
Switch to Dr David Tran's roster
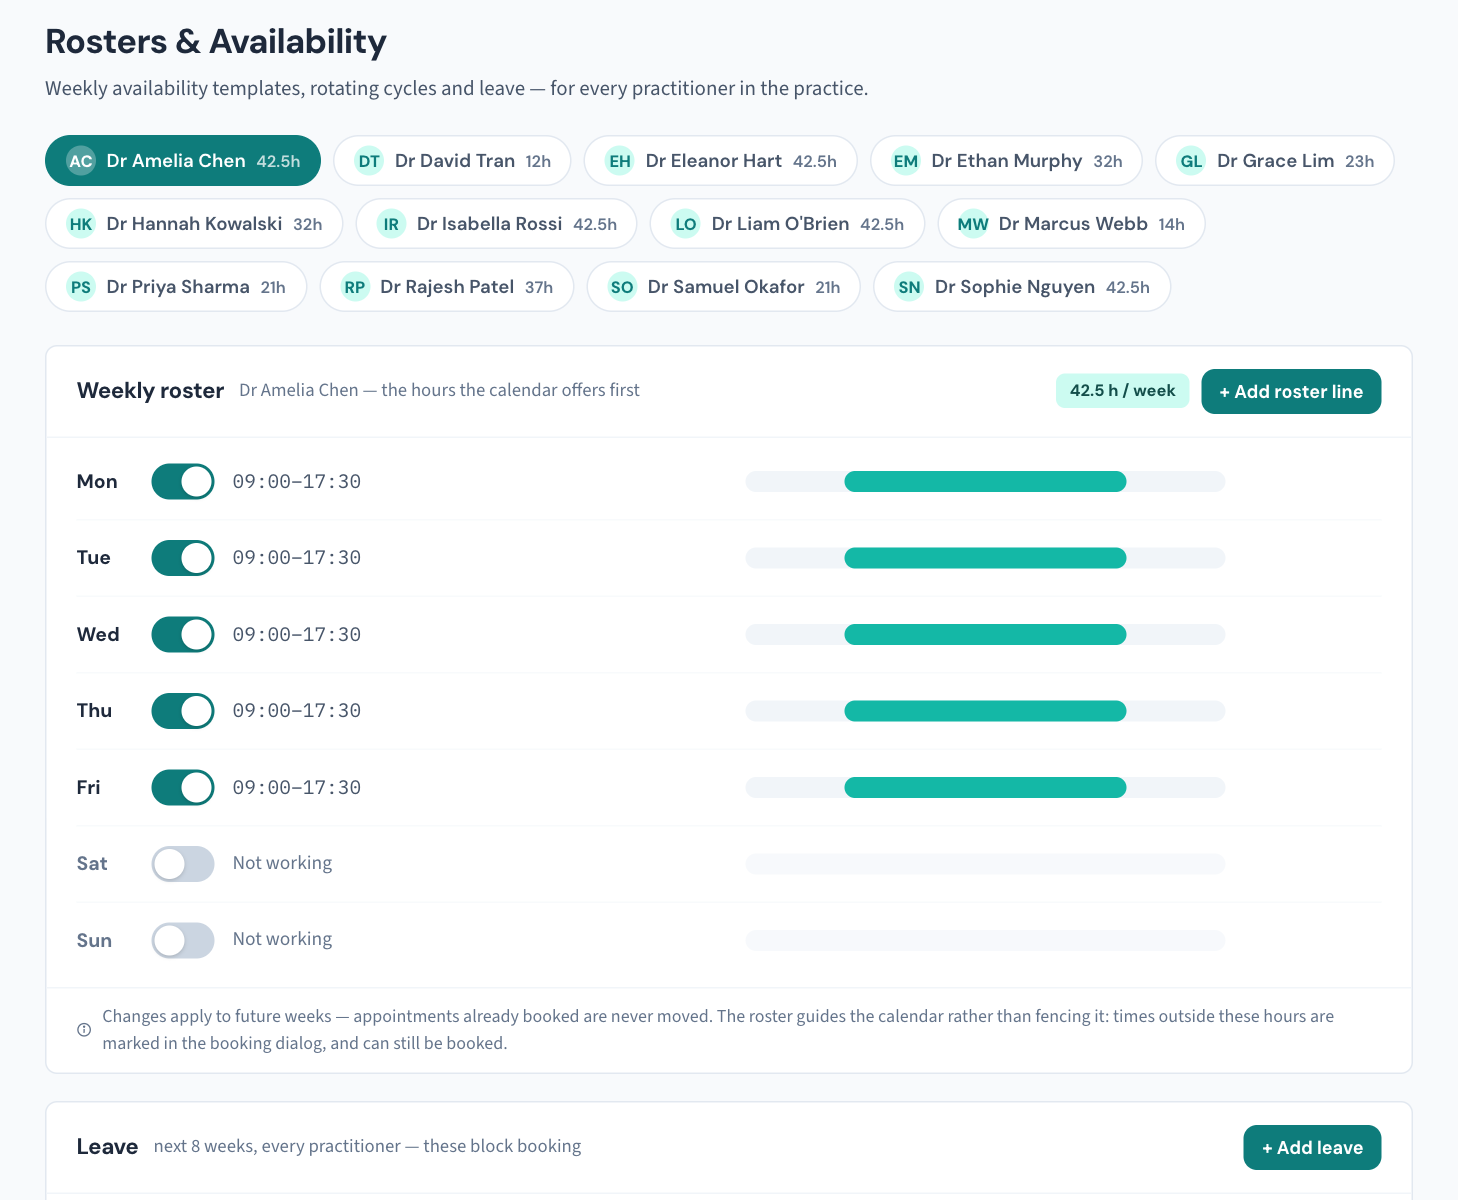tap(452, 161)
